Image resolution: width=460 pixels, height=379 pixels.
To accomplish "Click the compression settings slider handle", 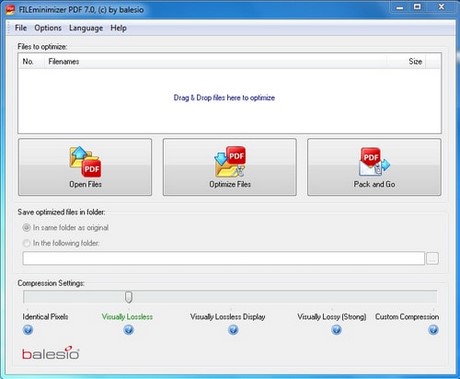I will click(129, 297).
